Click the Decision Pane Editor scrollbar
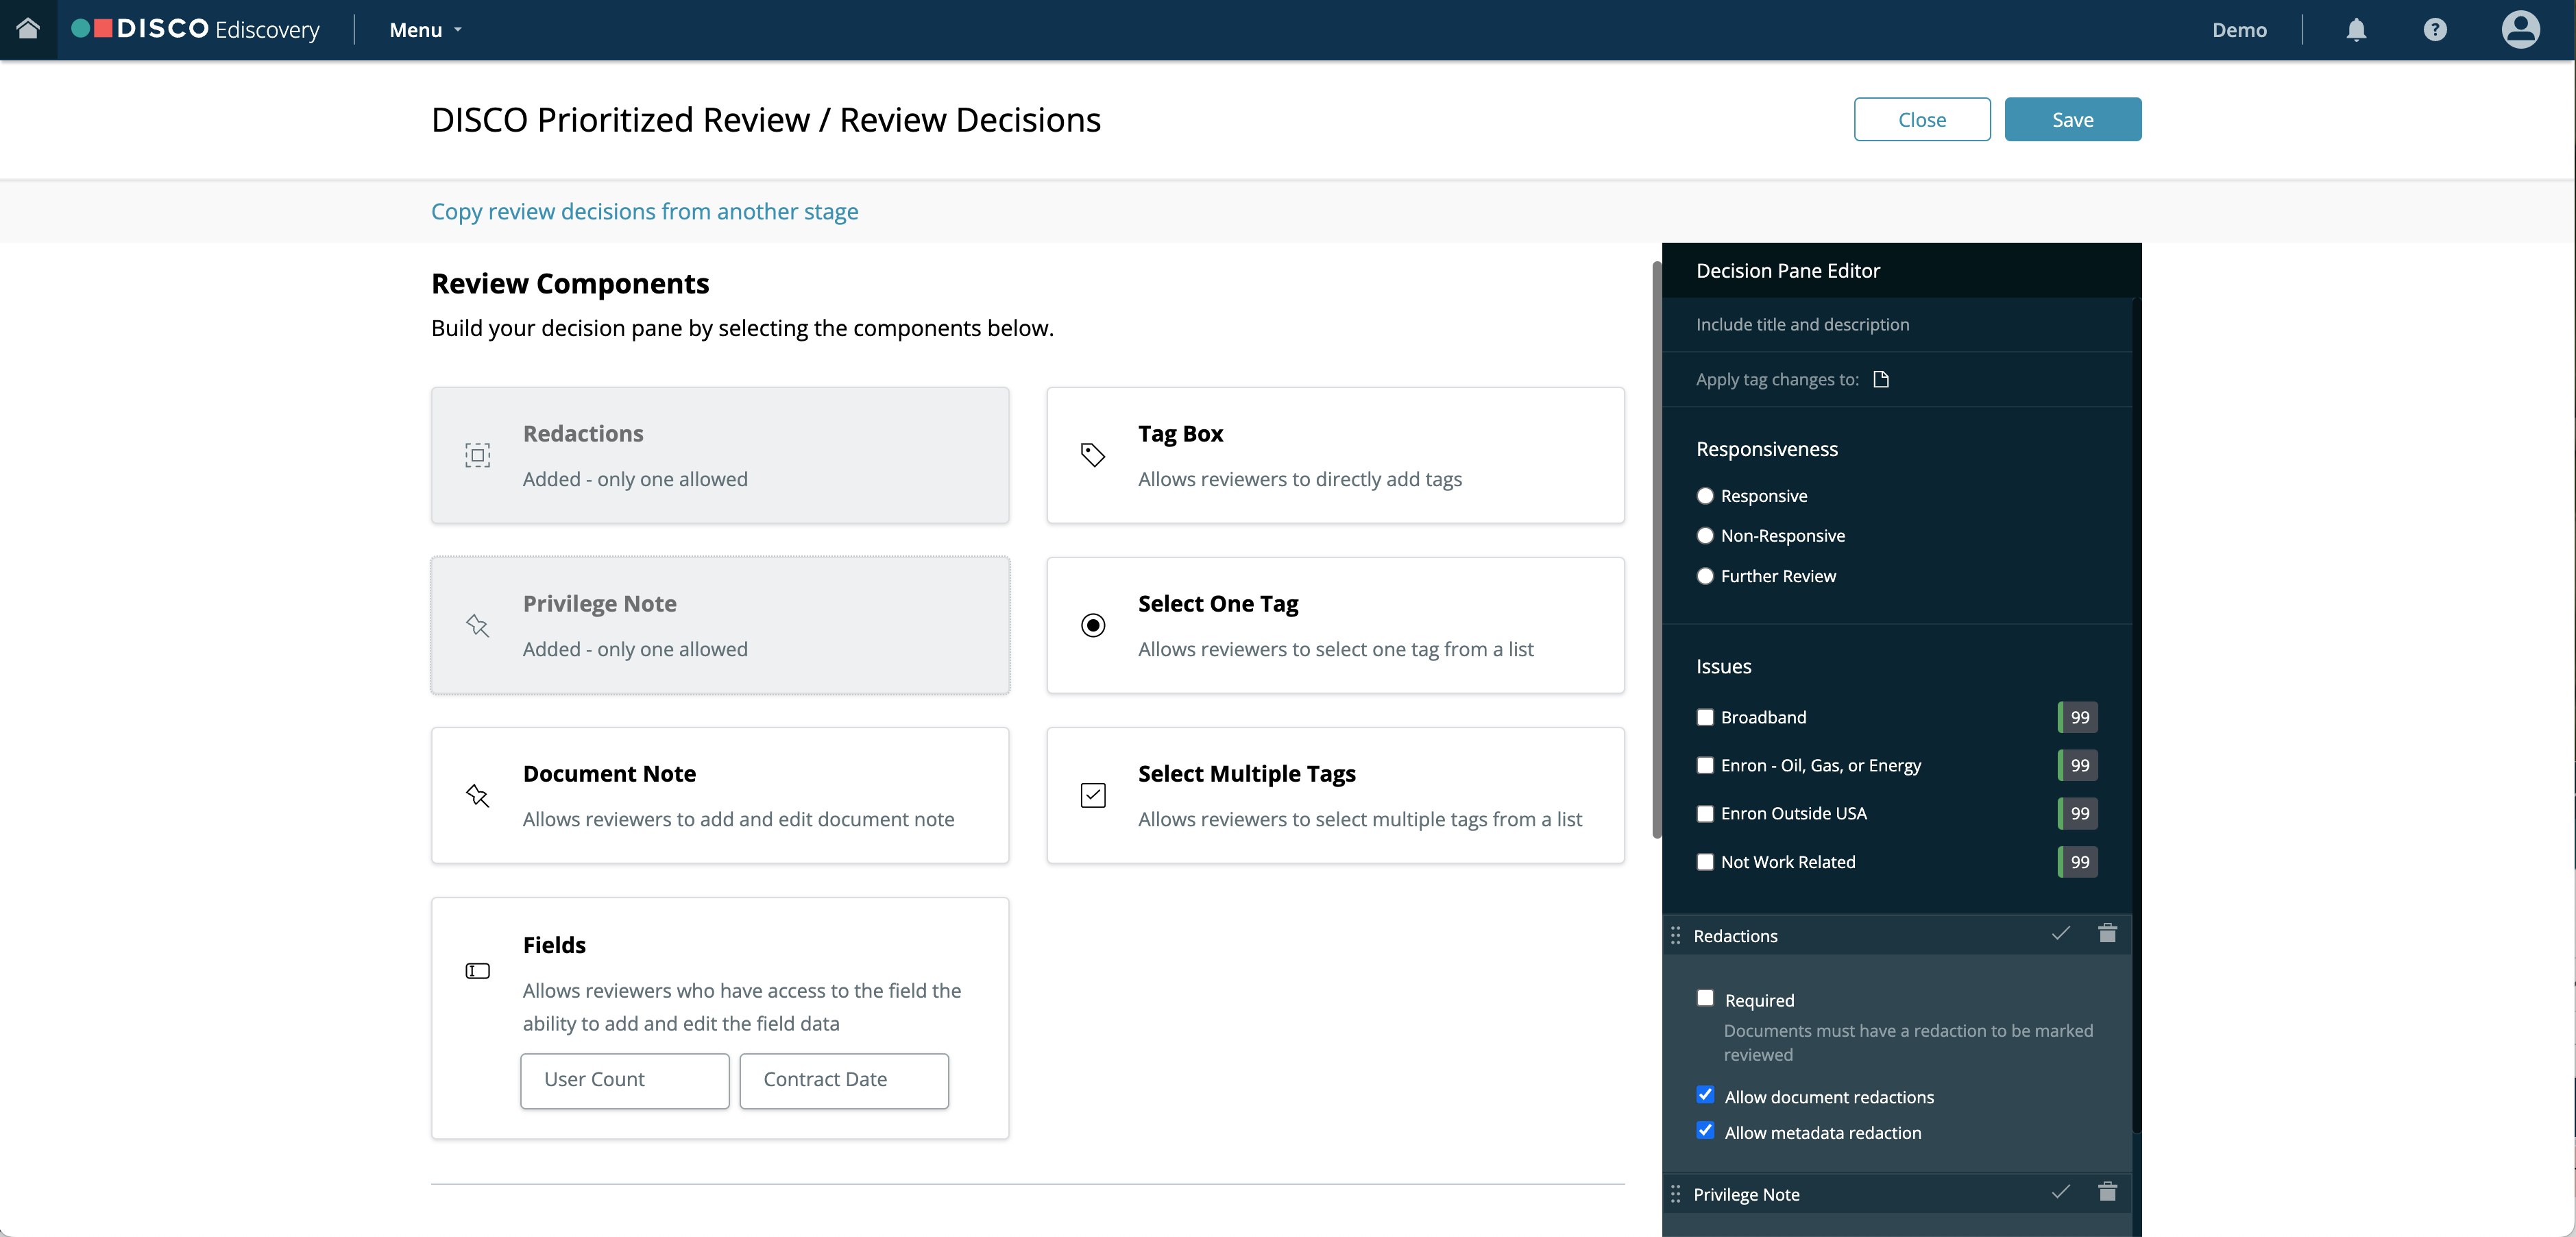2576x1237 pixels. [2136, 715]
